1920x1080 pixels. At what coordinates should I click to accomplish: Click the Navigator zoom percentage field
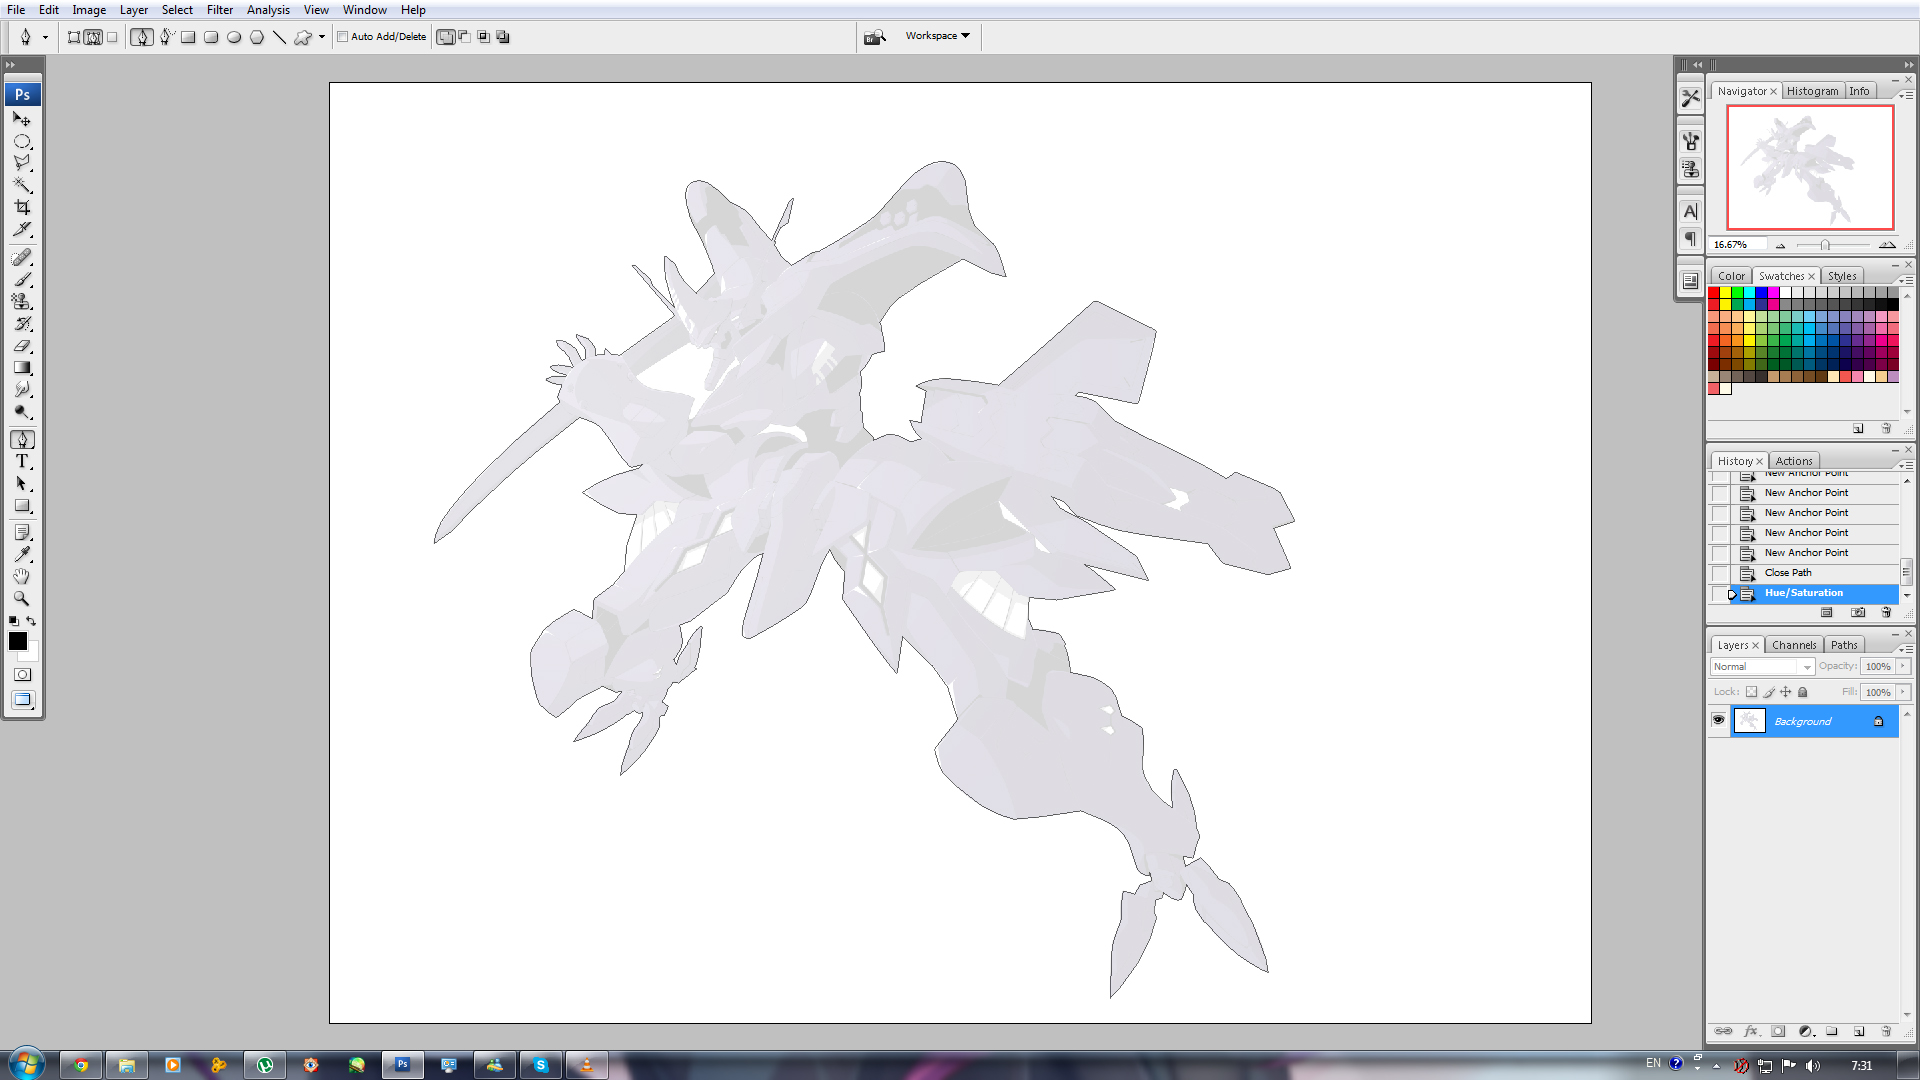coord(1737,245)
